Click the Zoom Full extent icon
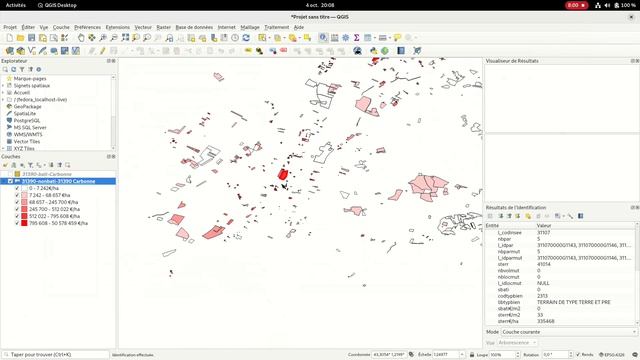Viewport: 640px width, 360px height. (125, 38)
